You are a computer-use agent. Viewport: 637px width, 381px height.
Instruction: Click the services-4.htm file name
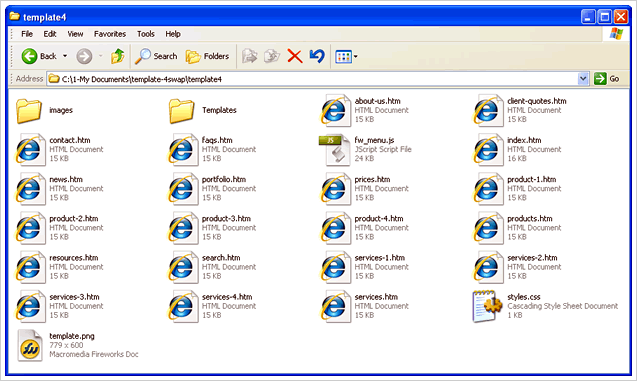[227, 297]
